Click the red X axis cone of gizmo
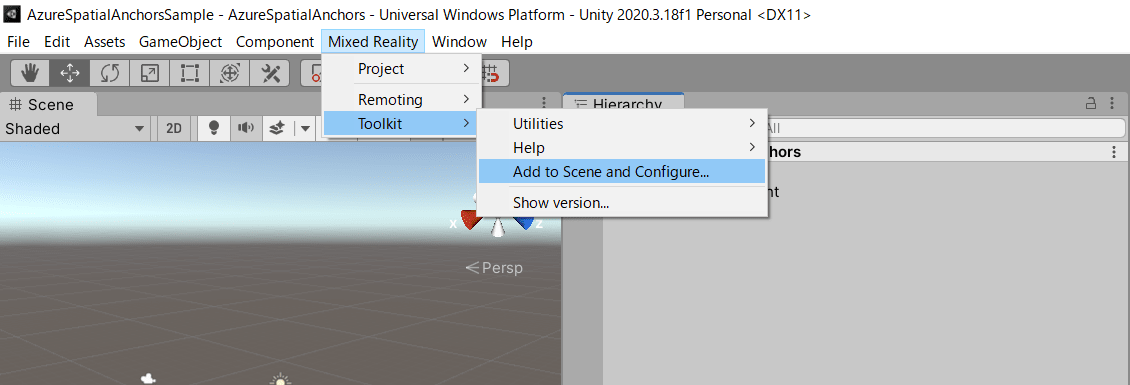Screen dimensions: 1130x385 [471, 219]
